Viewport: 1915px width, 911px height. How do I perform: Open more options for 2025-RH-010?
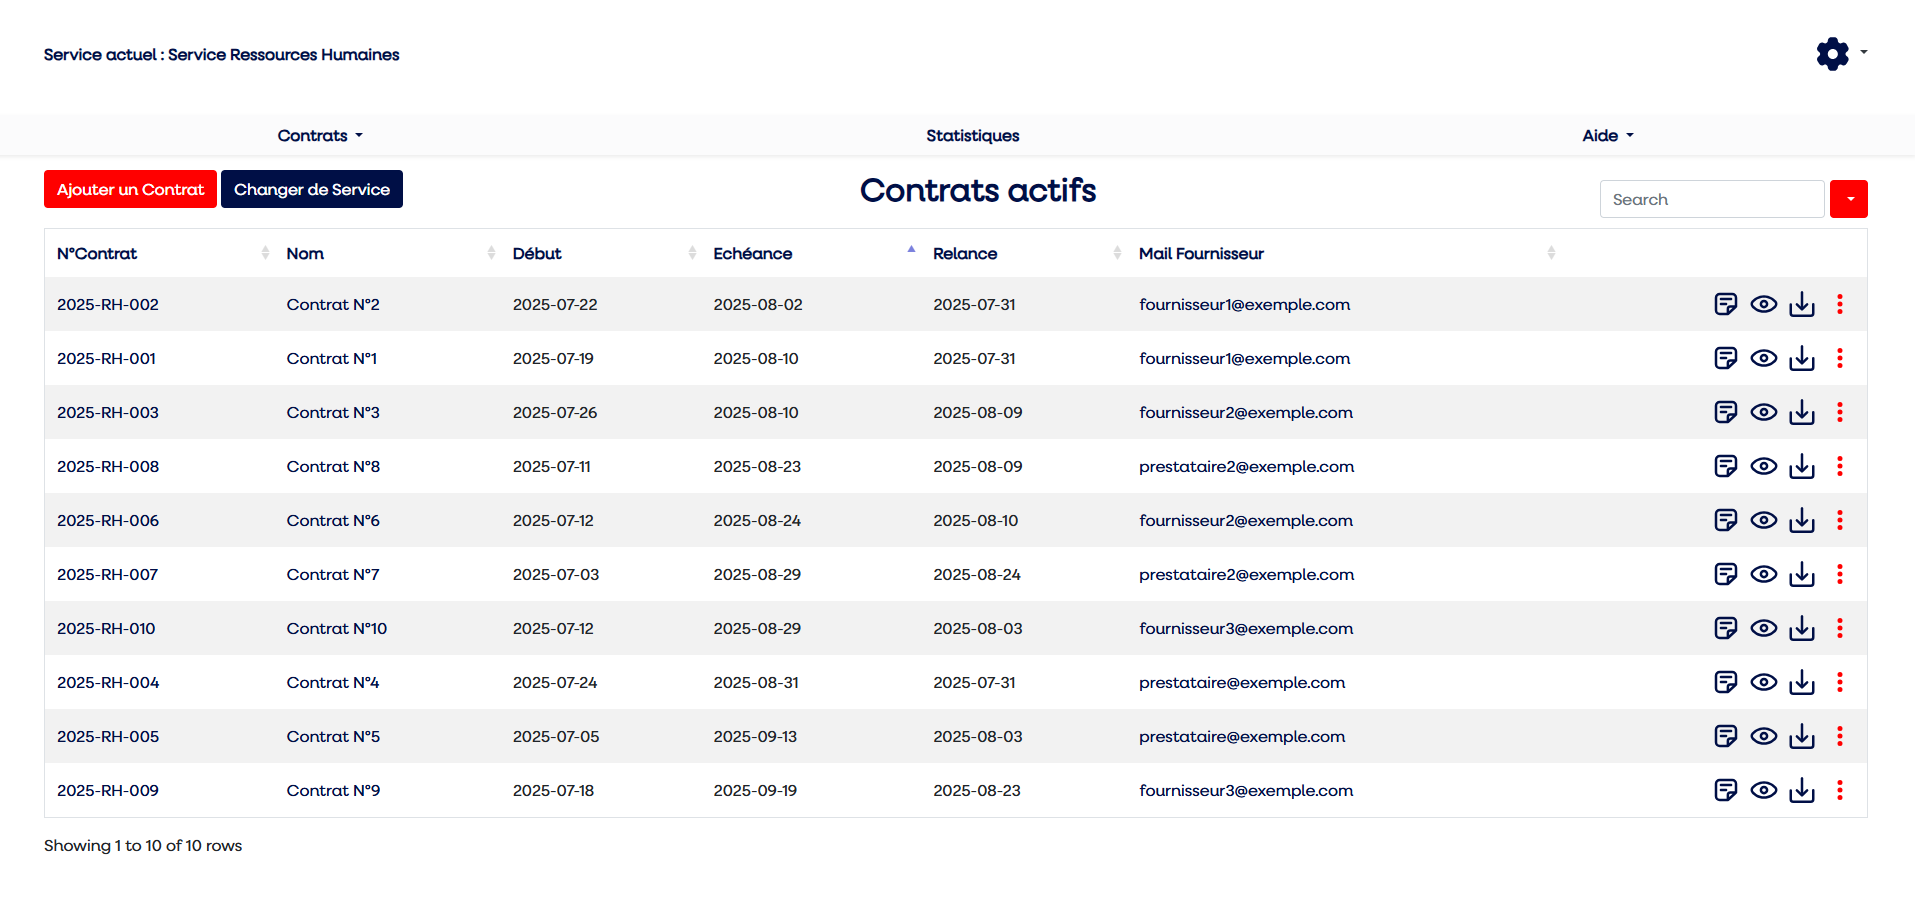(1840, 628)
